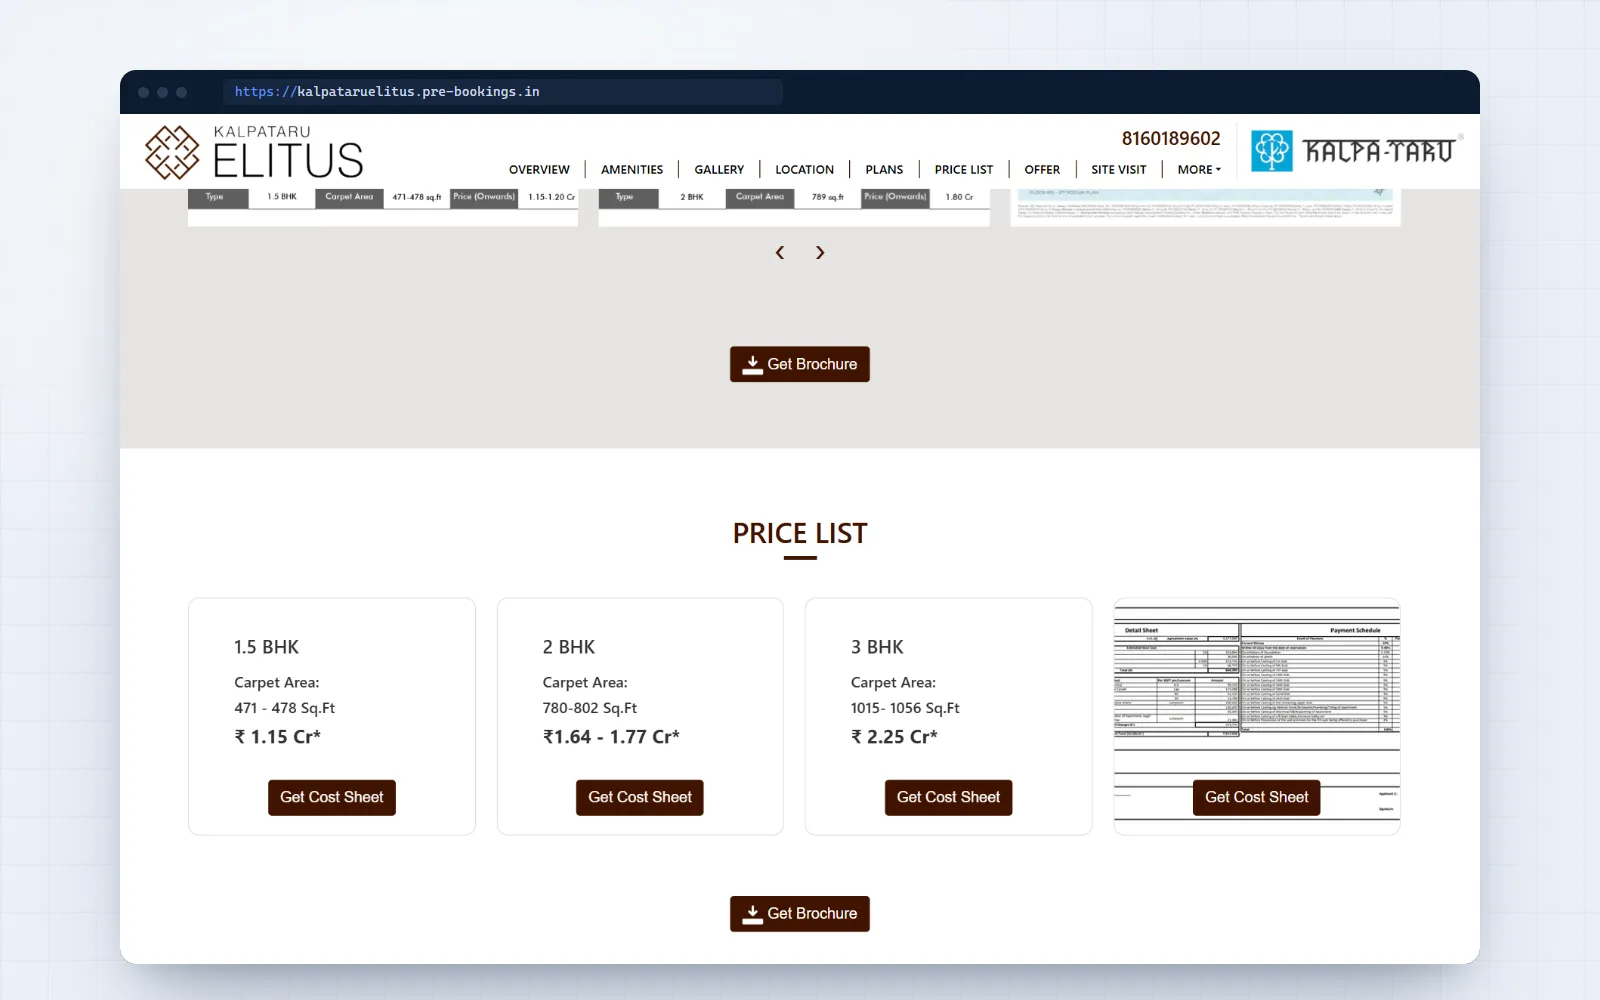Click carpet area 780-802 Sq.Ft

(x=590, y=708)
